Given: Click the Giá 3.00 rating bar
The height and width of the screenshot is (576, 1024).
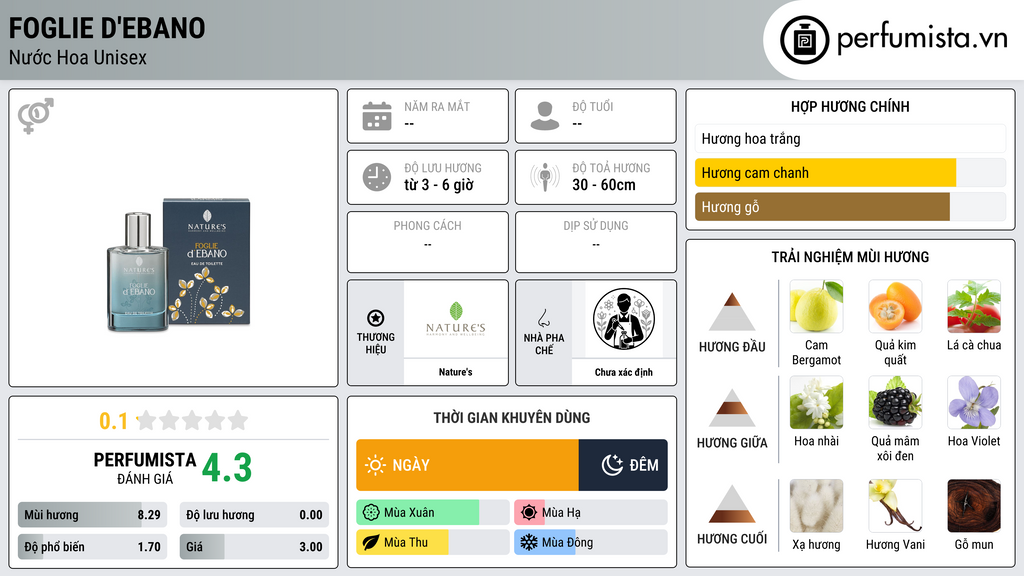Looking at the screenshot, I should click(x=254, y=547).
